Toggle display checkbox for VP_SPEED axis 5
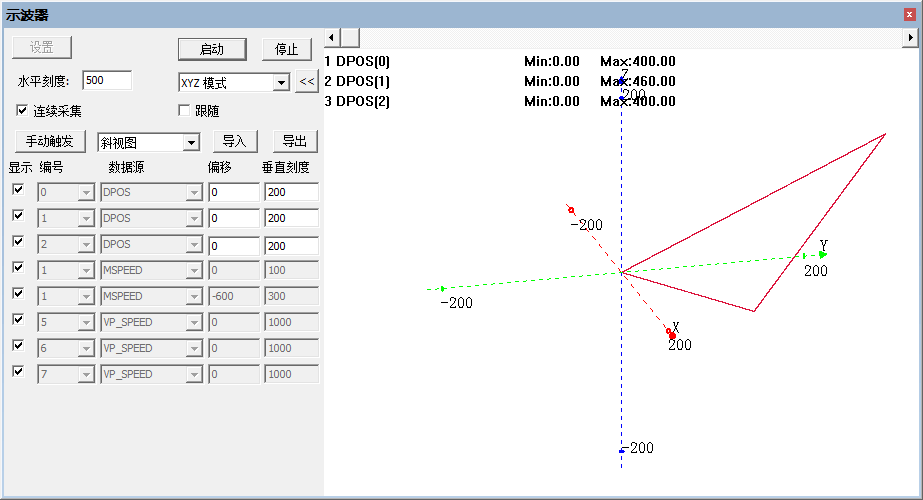Viewport: 923px width, 500px height. tap(18, 319)
